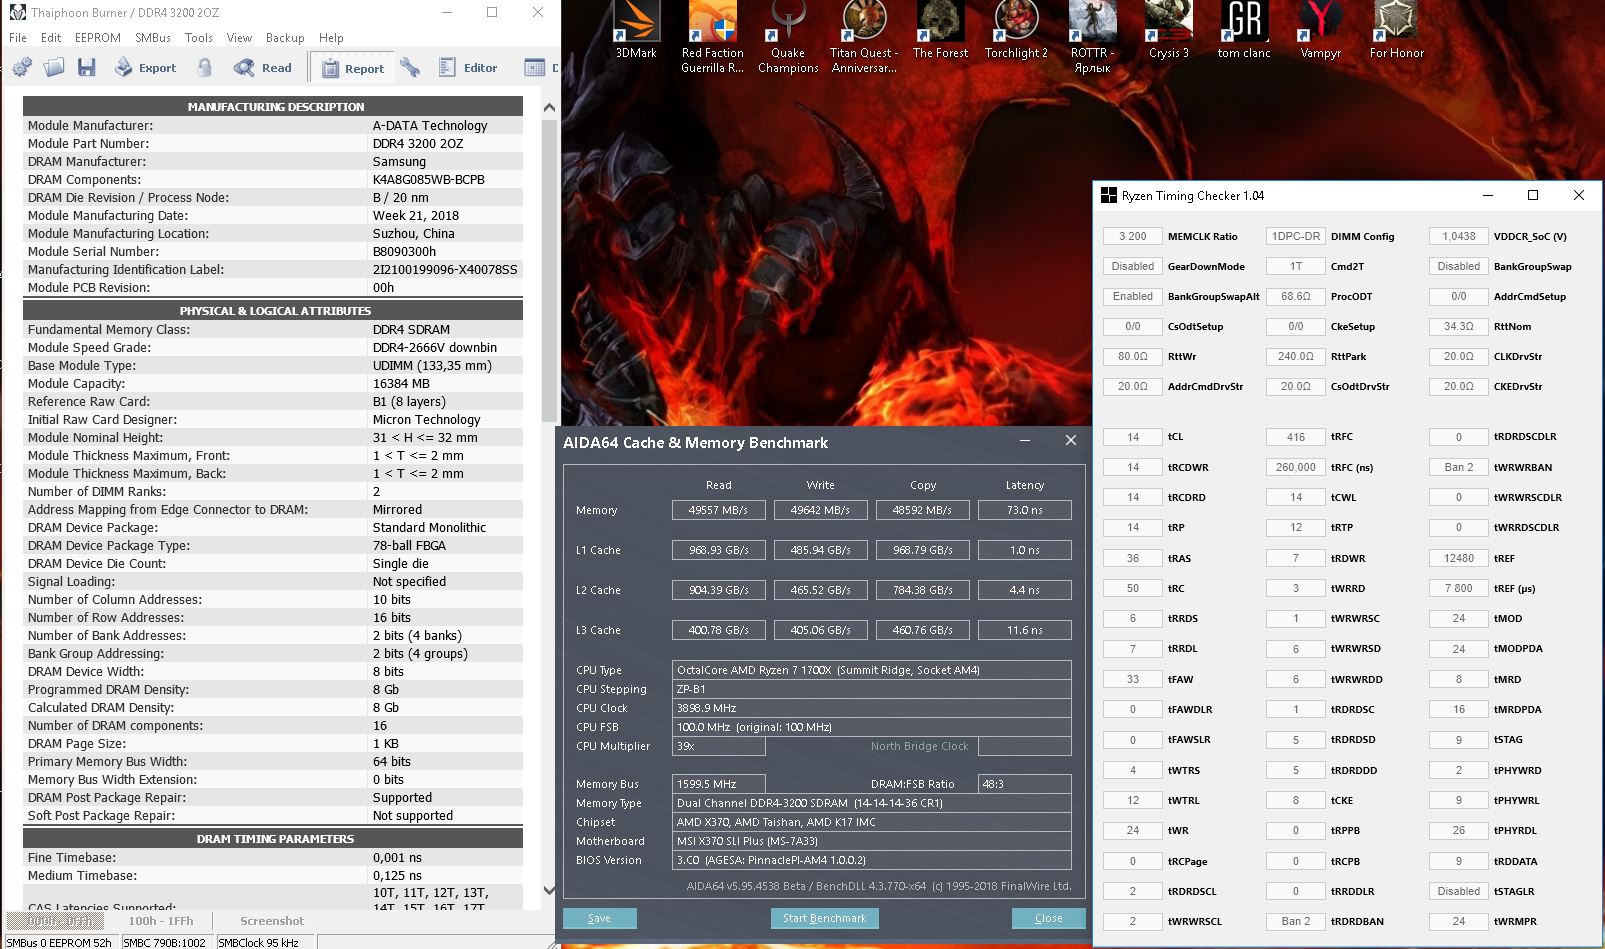
Task: Click the Memory Read field 49557 MB/s
Action: pos(719,510)
